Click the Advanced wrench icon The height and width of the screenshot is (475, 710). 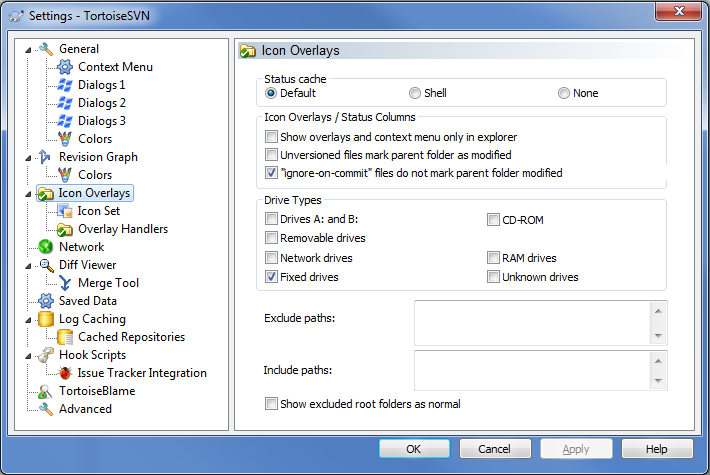pyautogui.click(x=46, y=409)
